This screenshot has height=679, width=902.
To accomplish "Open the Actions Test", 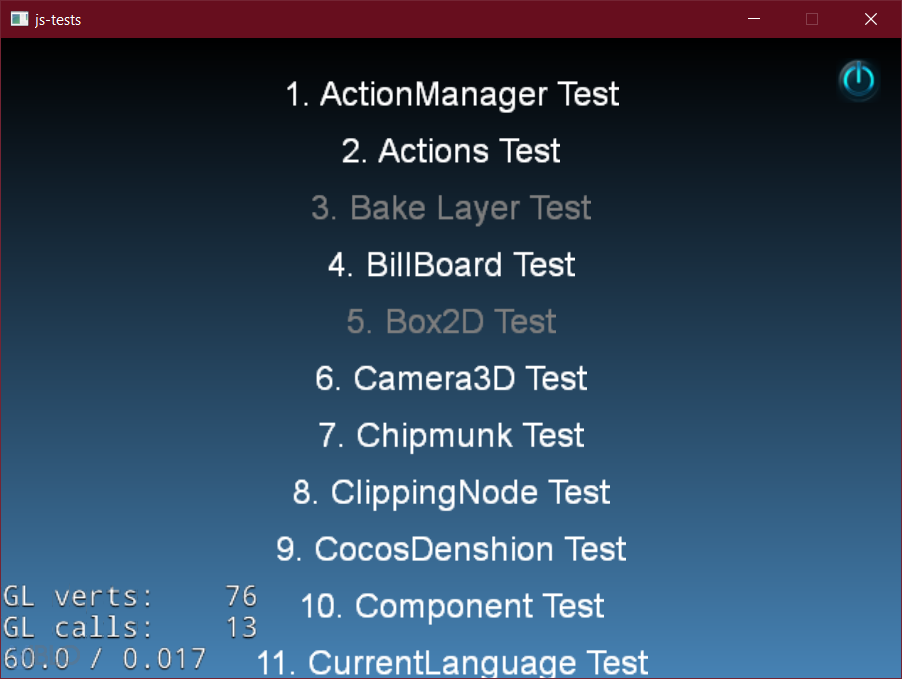I will click(450, 151).
